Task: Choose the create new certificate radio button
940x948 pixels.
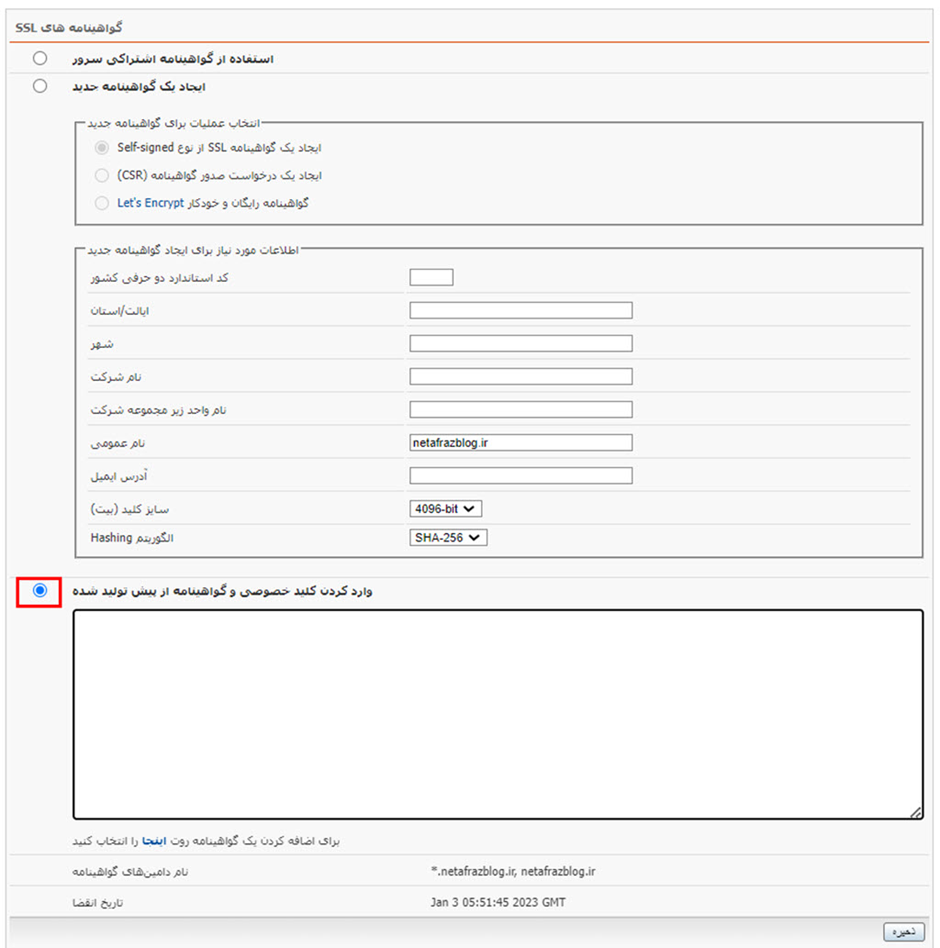Action: click(x=40, y=86)
